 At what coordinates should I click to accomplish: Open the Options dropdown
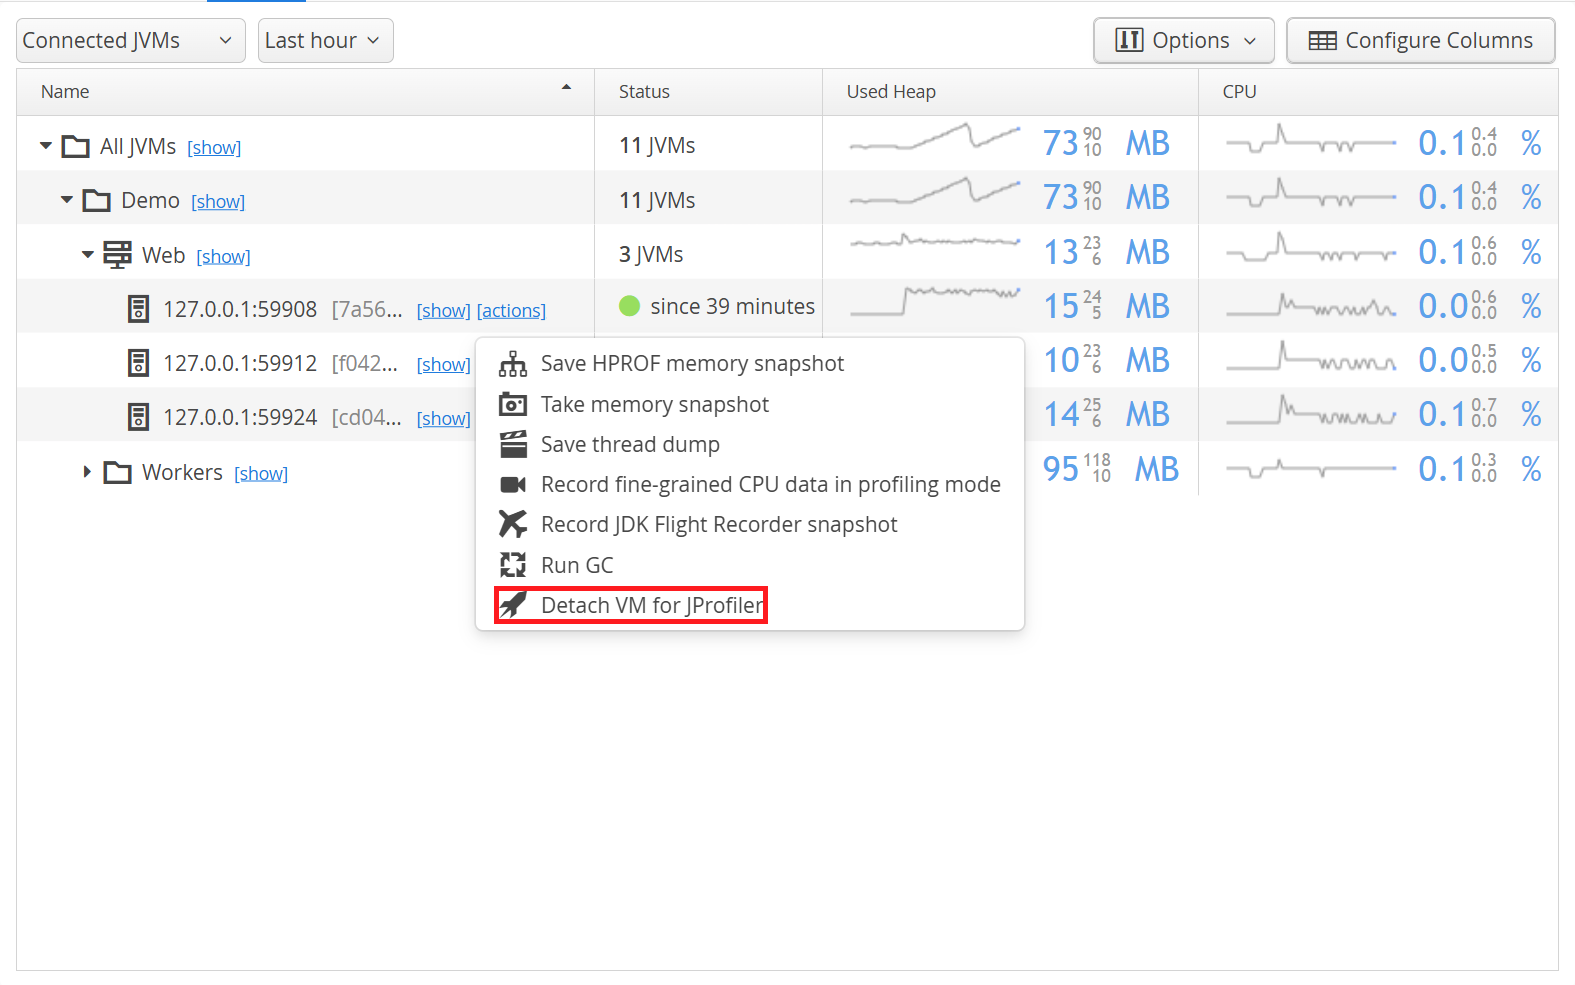click(x=1184, y=41)
